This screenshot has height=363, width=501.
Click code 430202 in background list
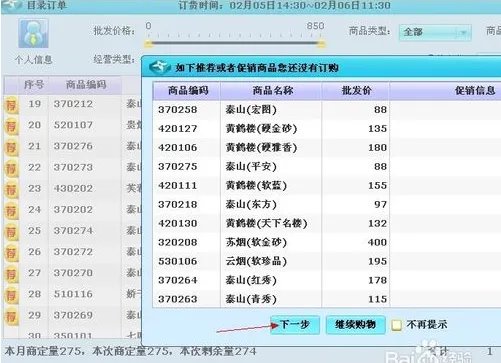tap(73, 189)
